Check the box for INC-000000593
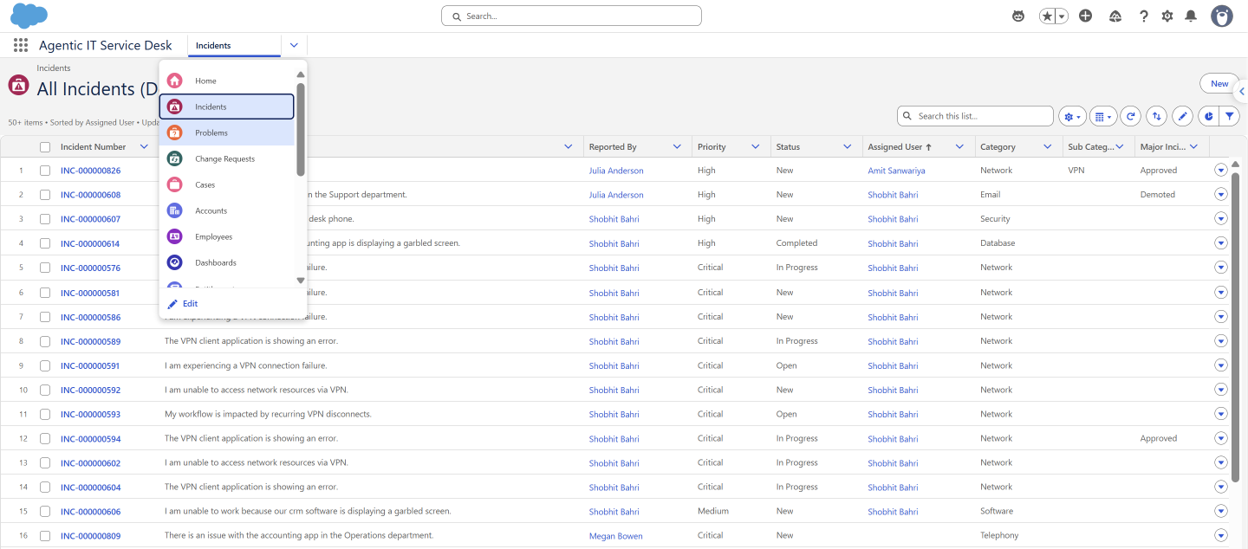Viewport: 1248px width, 549px height. click(45, 414)
